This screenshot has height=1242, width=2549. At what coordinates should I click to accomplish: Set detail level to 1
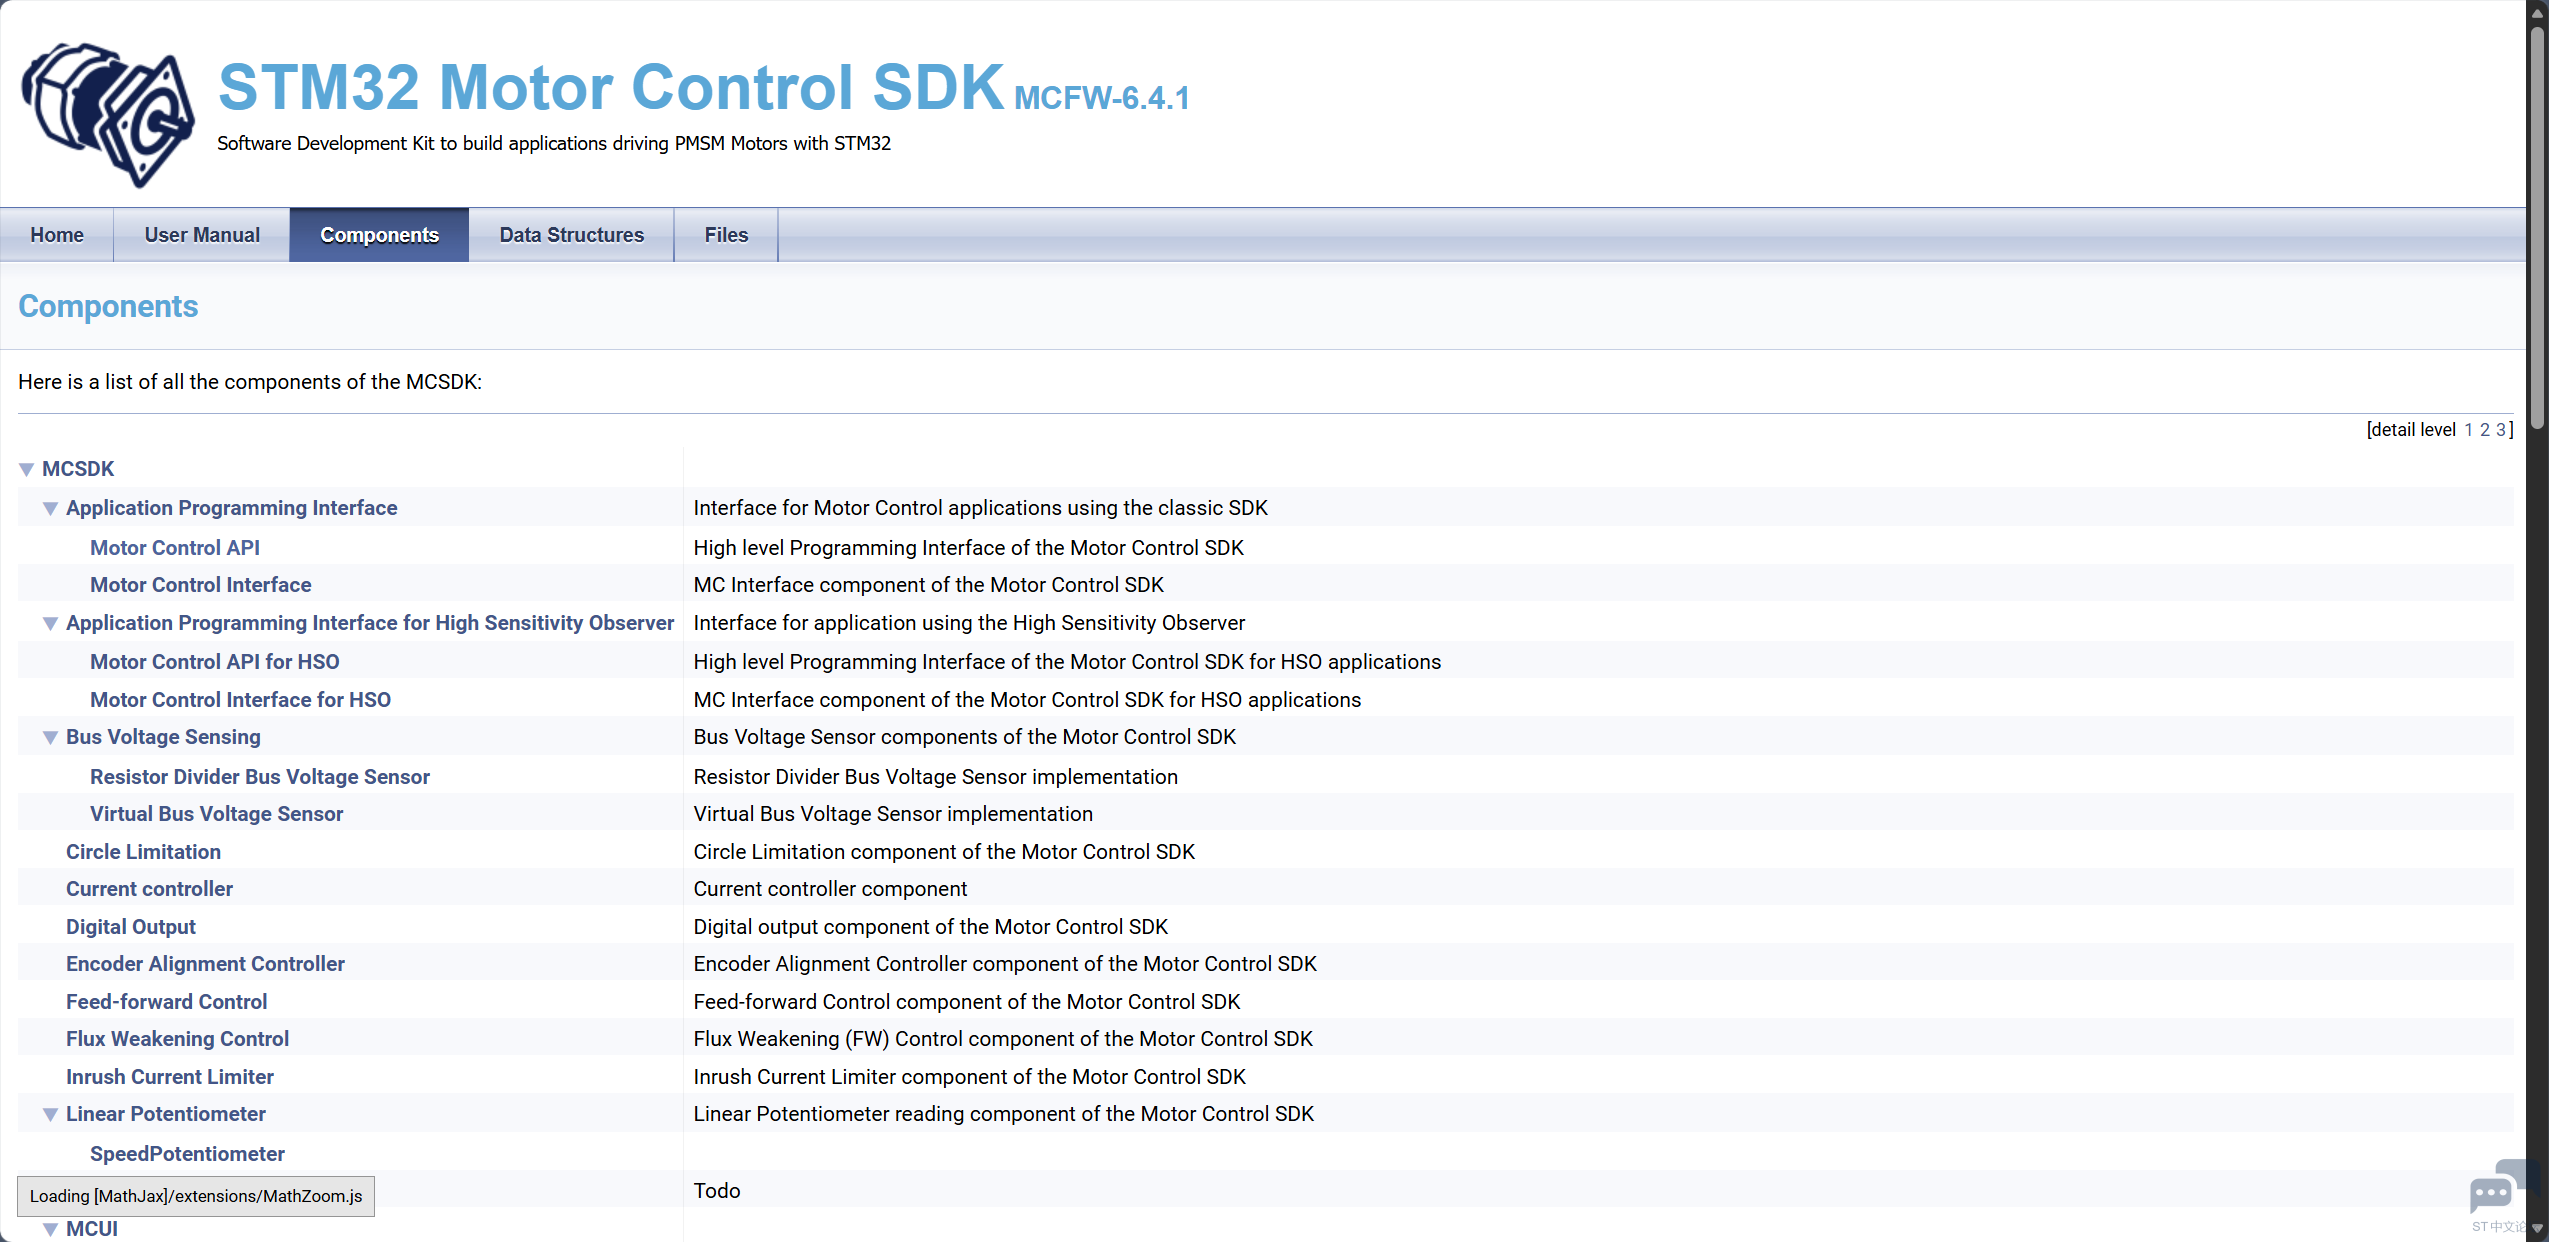coord(2468,430)
